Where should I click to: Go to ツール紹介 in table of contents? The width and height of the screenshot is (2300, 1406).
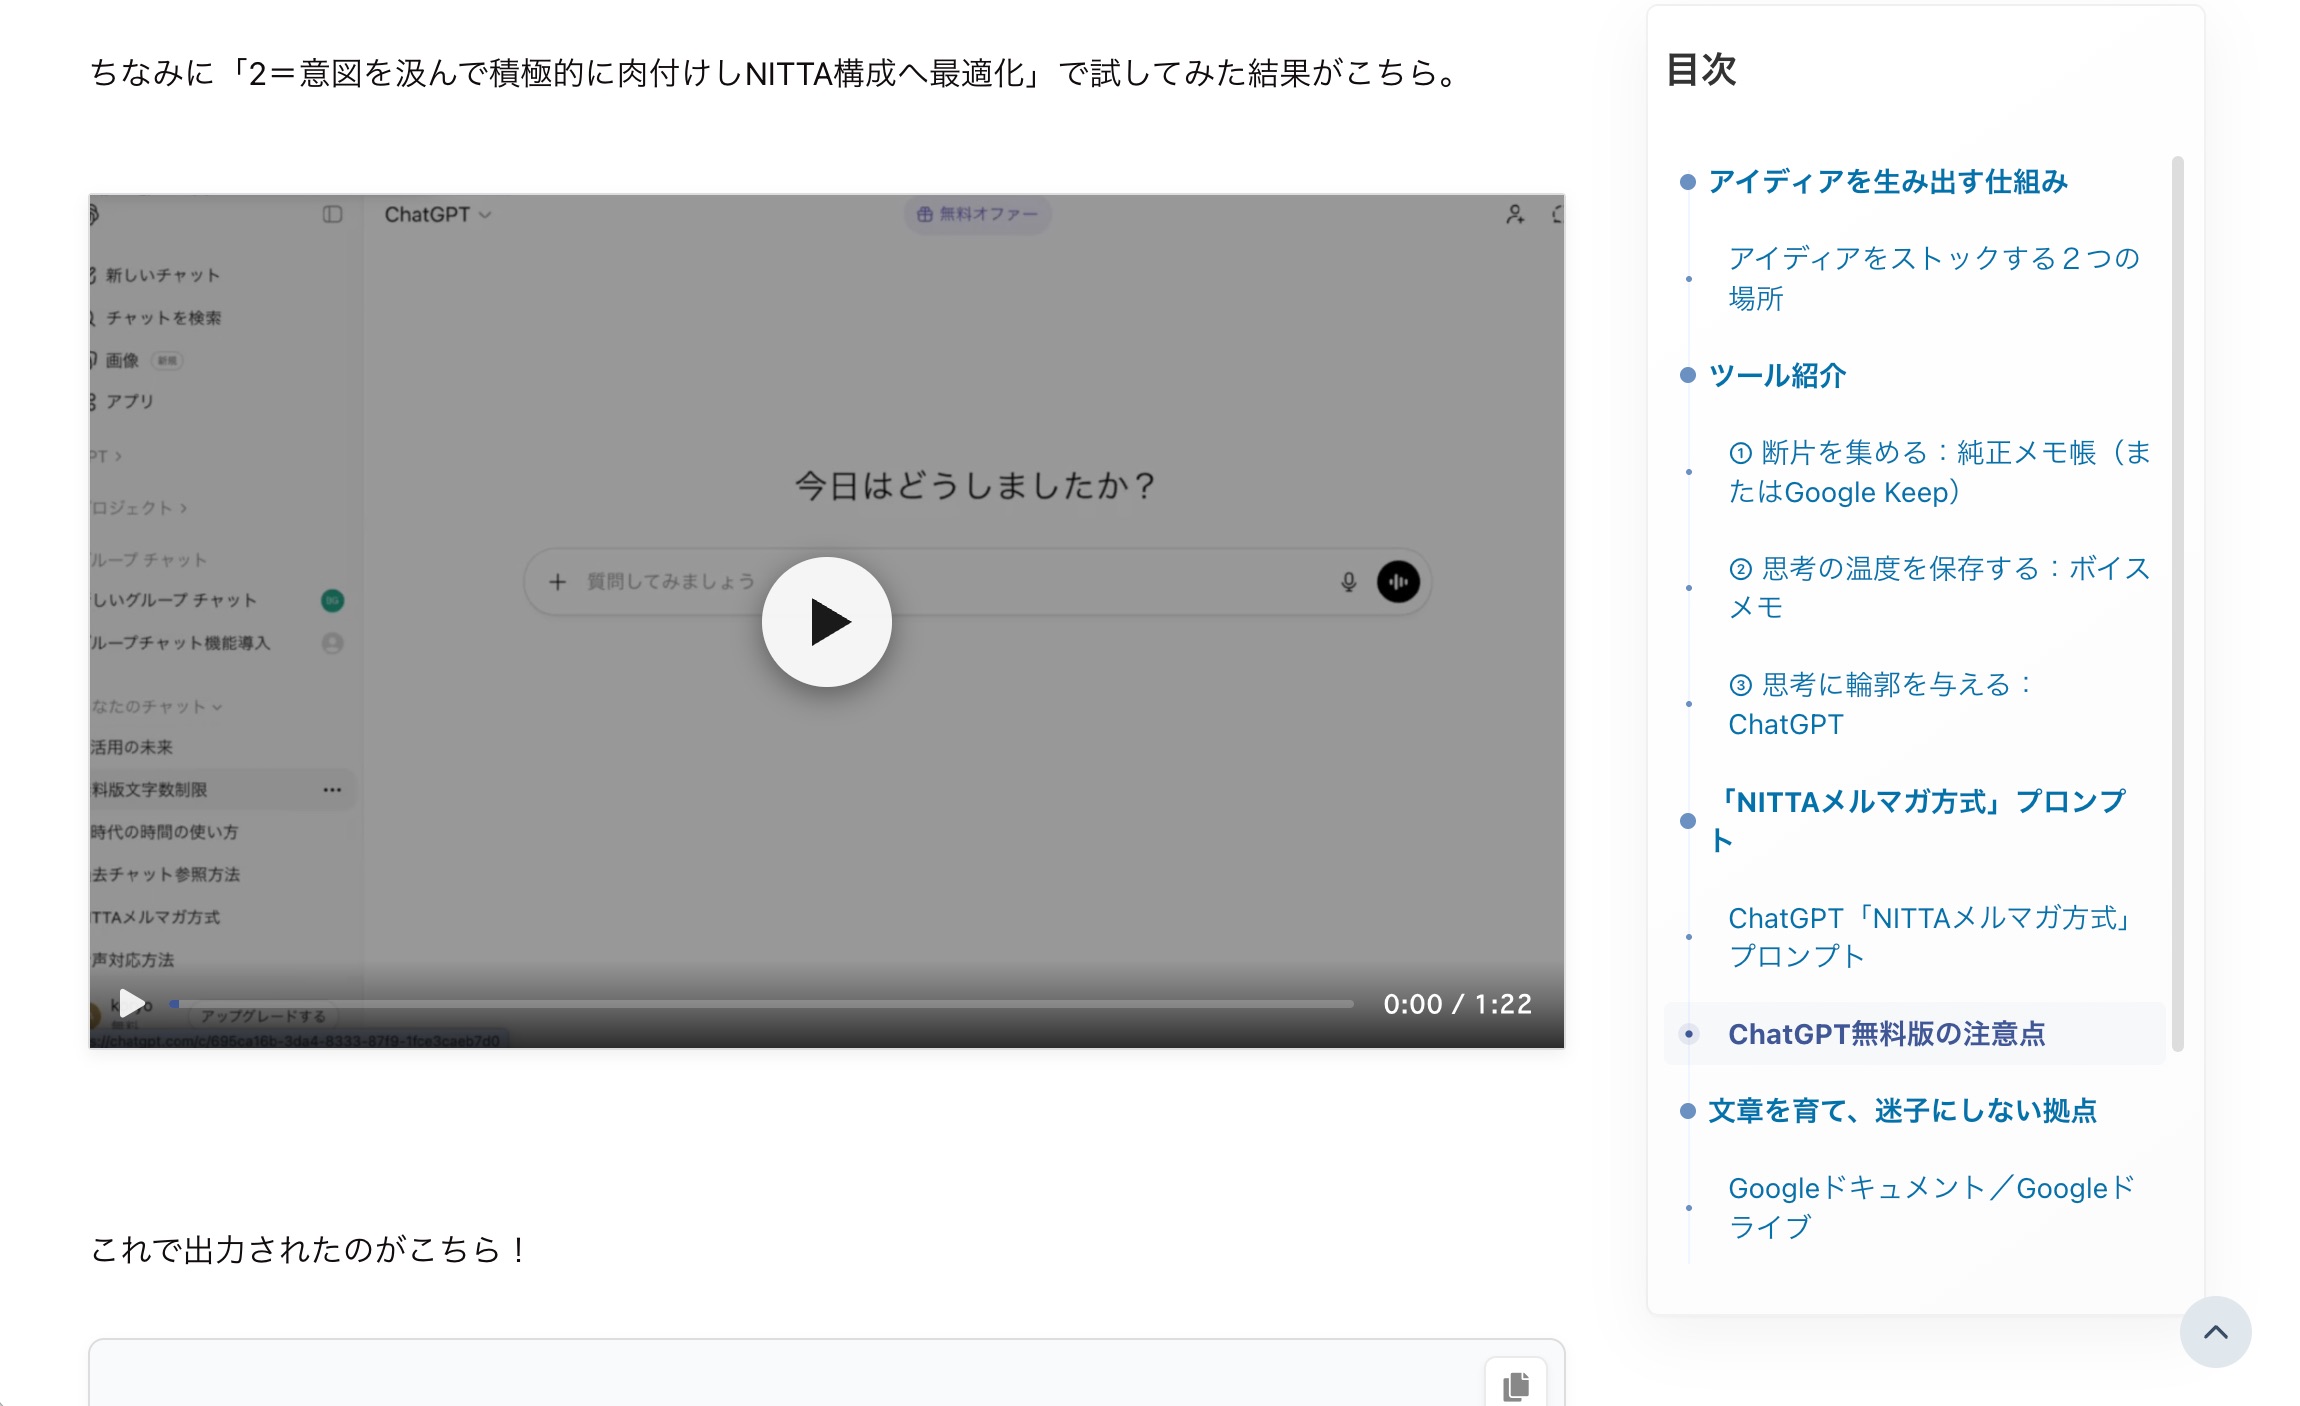pyautogui.click(x=1776, y=375)
